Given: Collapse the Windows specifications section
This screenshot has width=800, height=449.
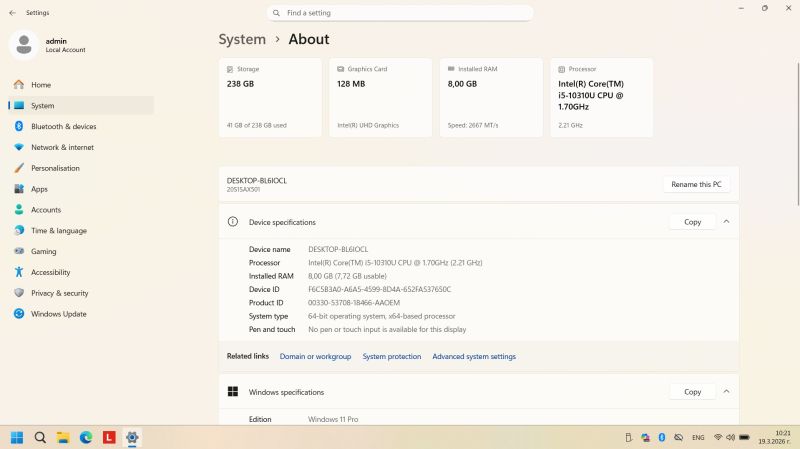Looking at the screenshot, I should (726, 392).
